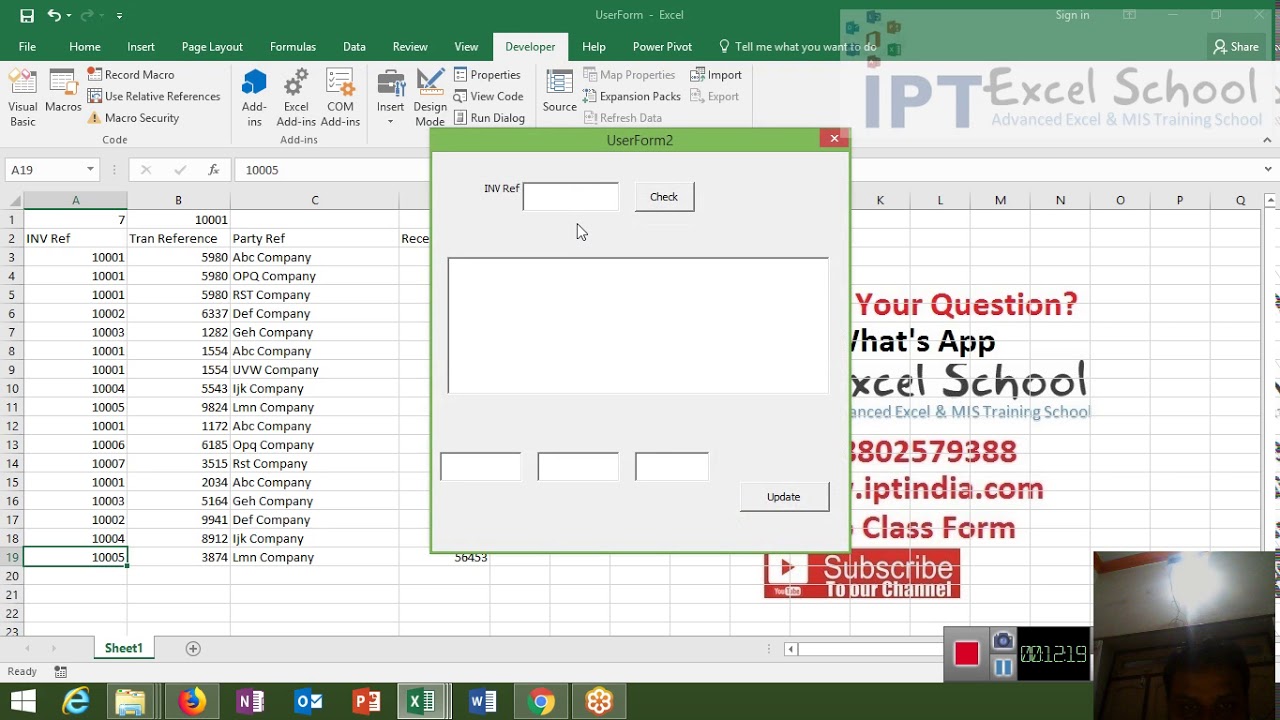Switch to the Review tab
This screenshot has height=720, width=1280.
[410, 47]
